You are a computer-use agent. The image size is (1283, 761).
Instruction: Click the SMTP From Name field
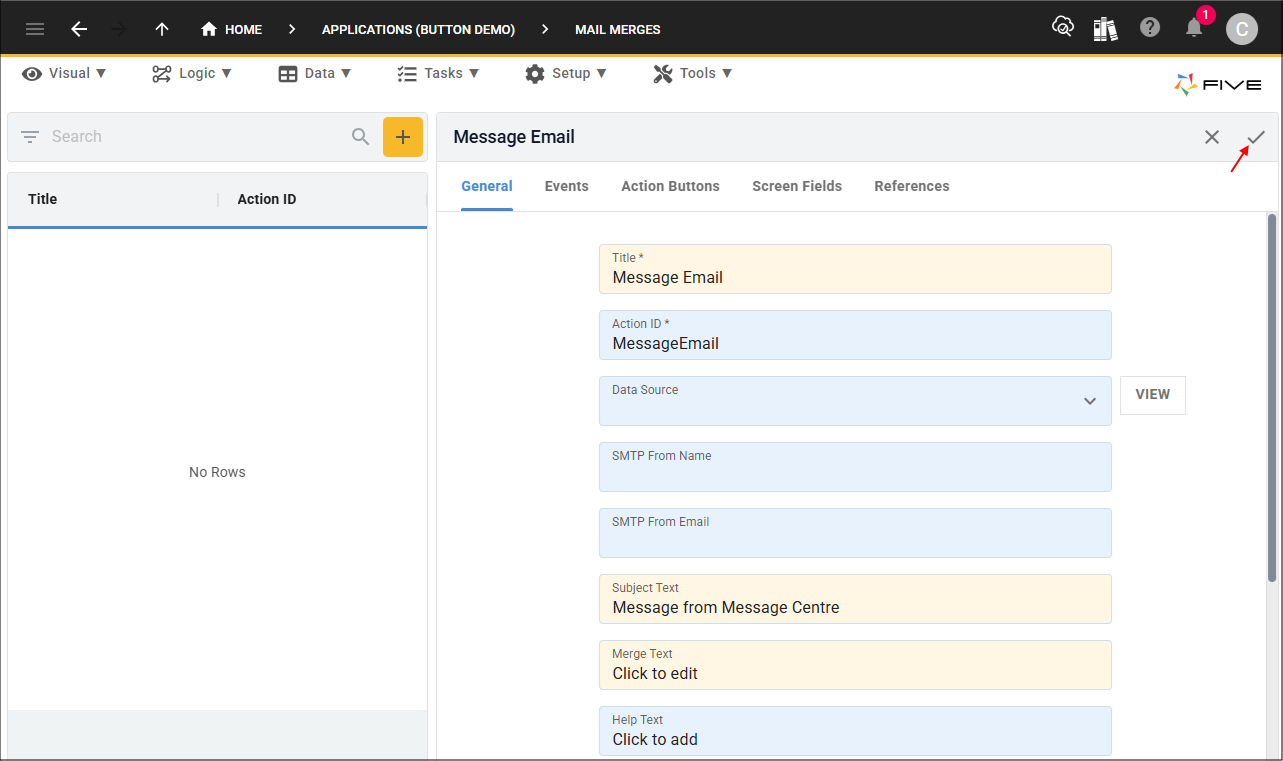(855, 467)
